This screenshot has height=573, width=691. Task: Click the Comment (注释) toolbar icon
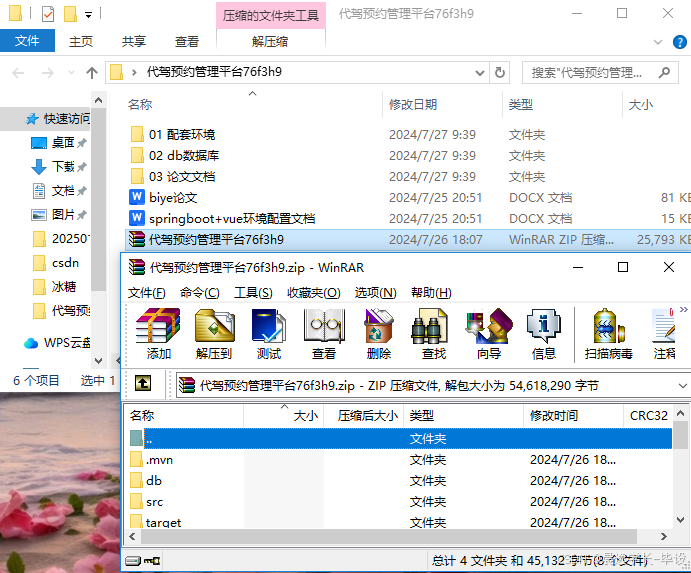665,334
